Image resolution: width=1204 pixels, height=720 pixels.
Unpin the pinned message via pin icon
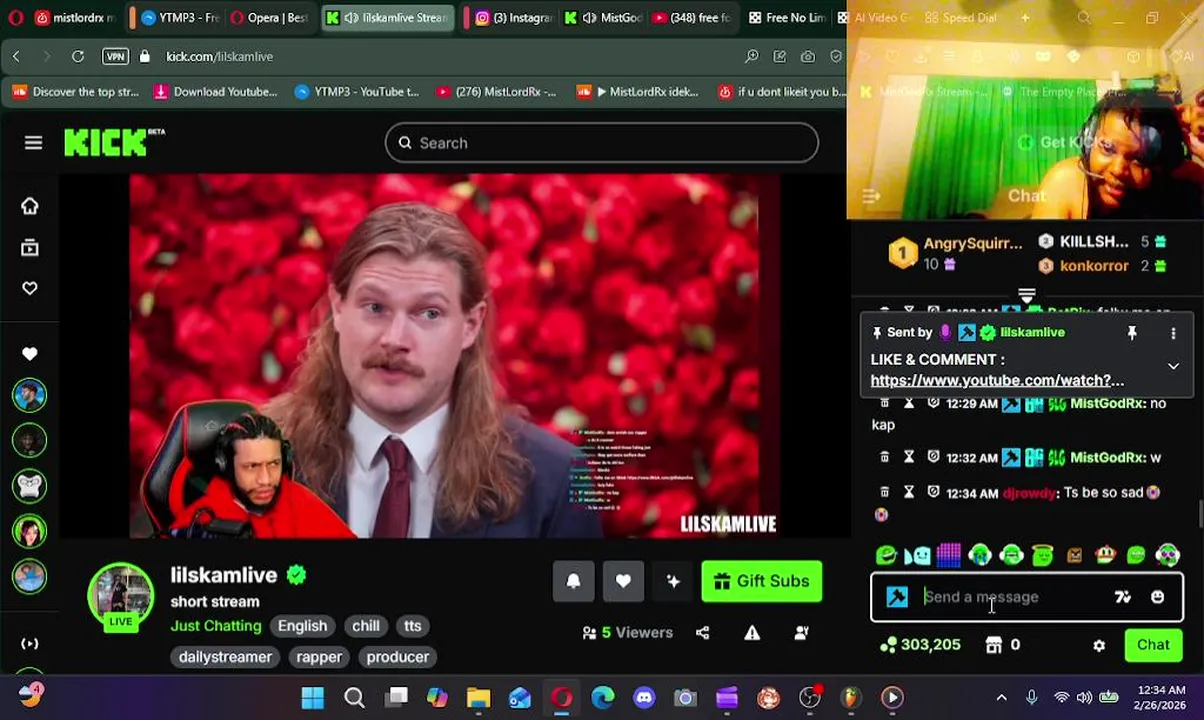pos(1132,333)
